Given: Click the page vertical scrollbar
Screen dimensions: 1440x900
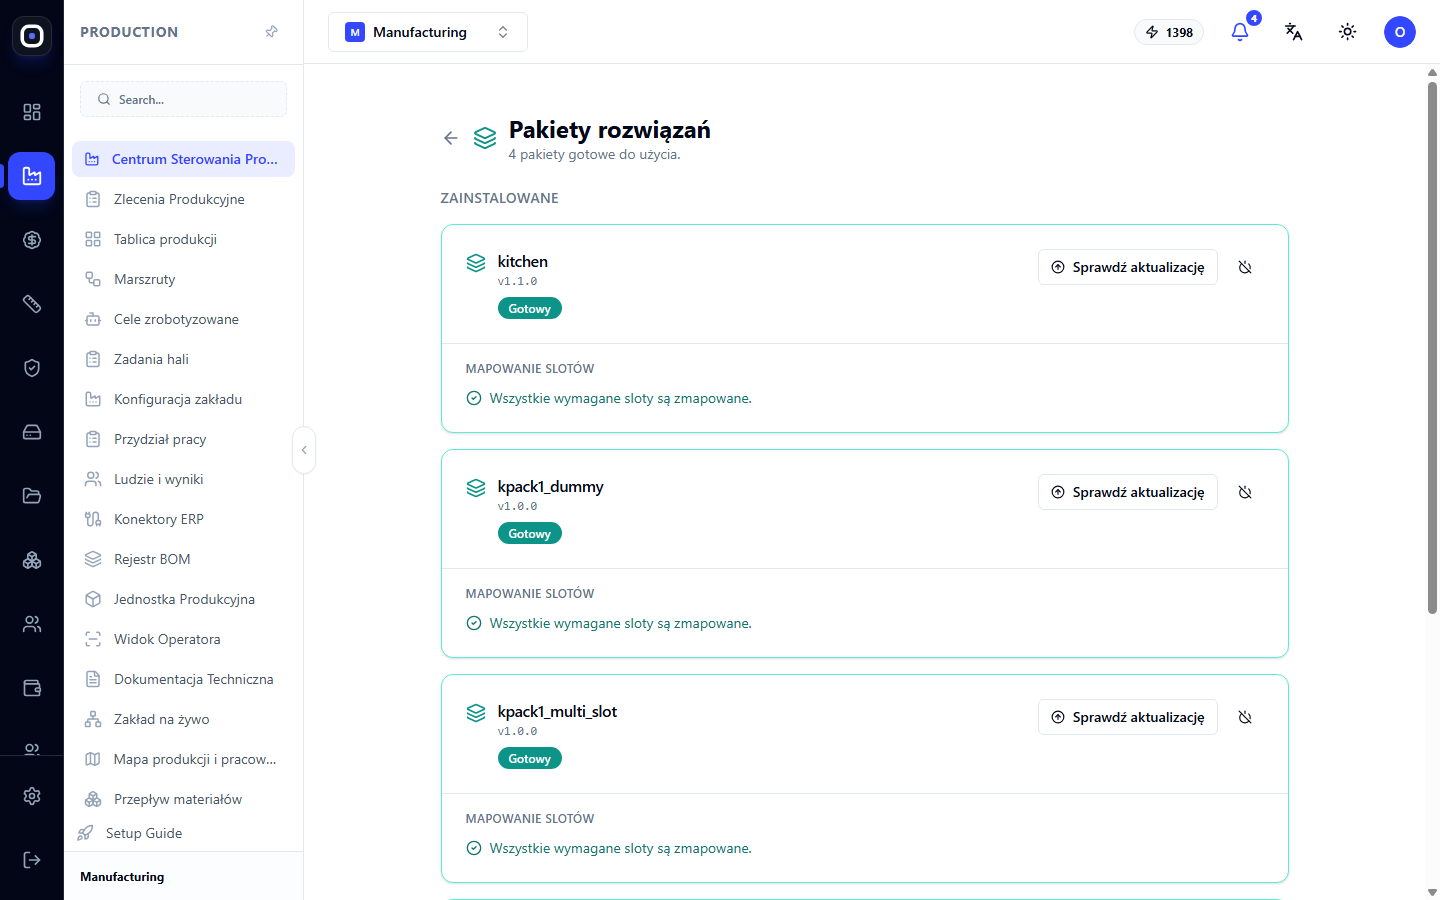Looking at the screenshot, I should coord(1433,348).
